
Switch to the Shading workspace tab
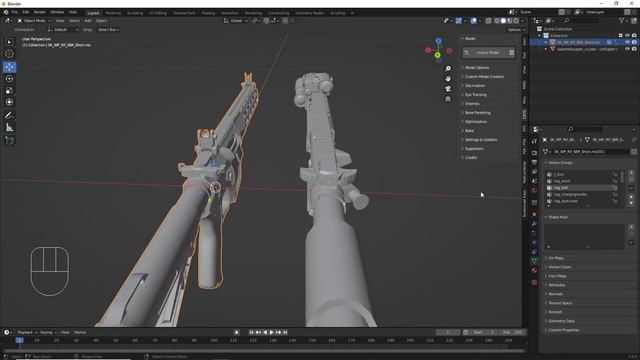click(208, 13)
